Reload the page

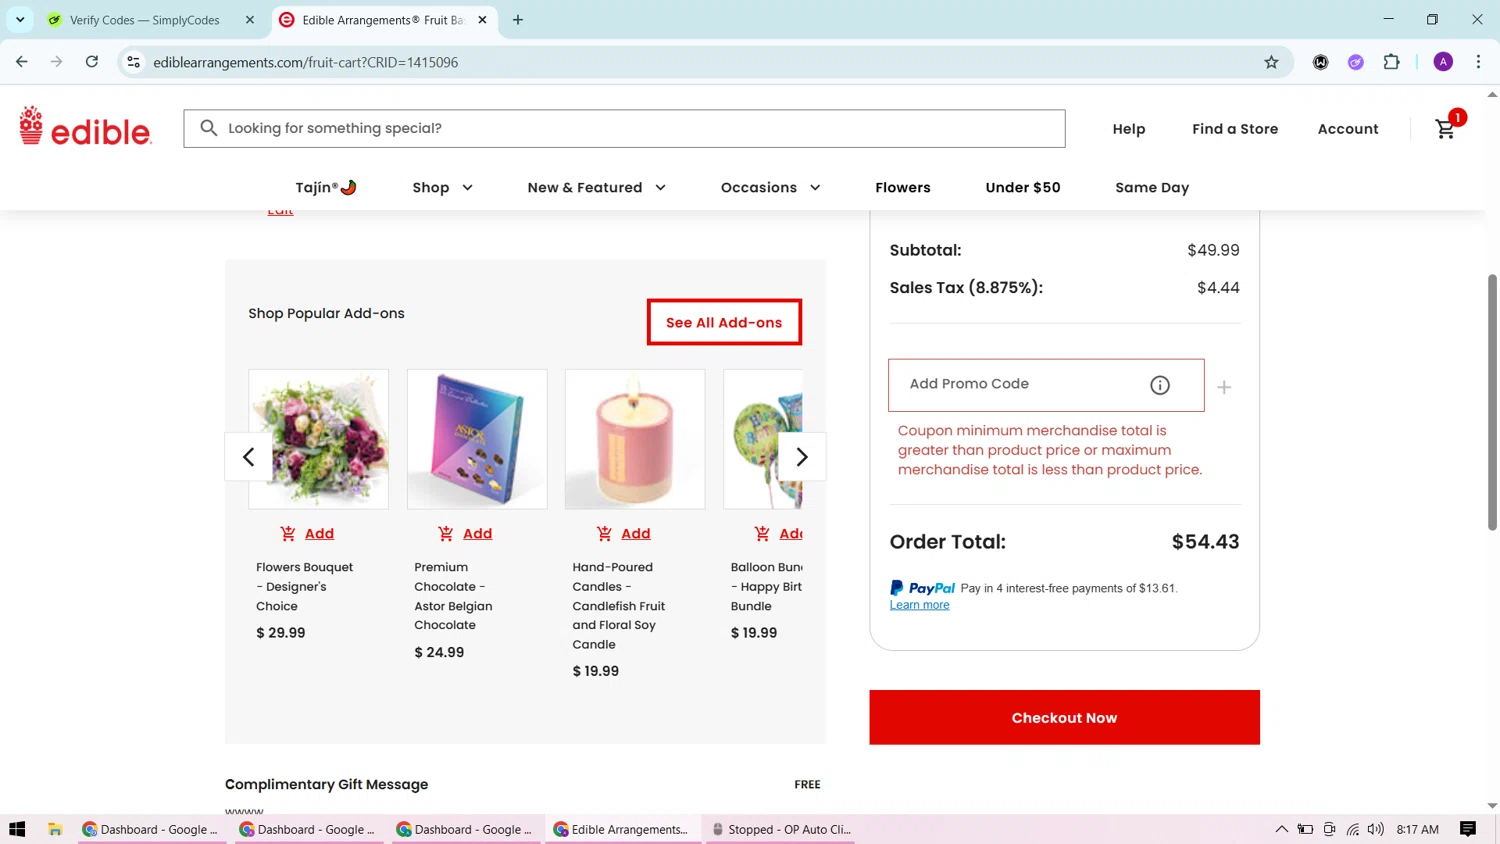pos(92,62)
